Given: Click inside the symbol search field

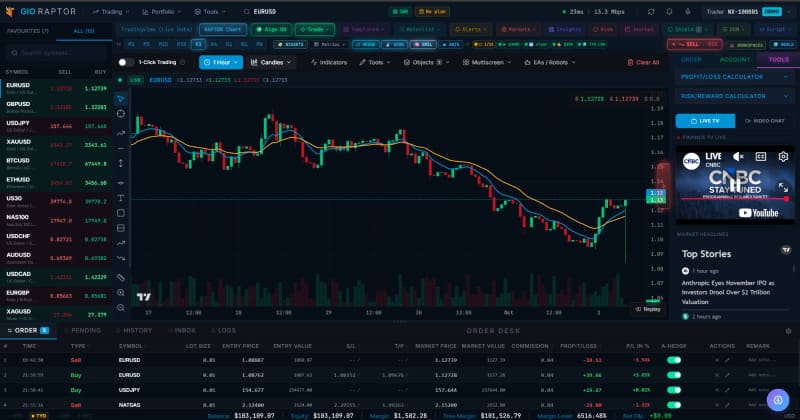Looking at the screenshot, I should click(56, 53).
